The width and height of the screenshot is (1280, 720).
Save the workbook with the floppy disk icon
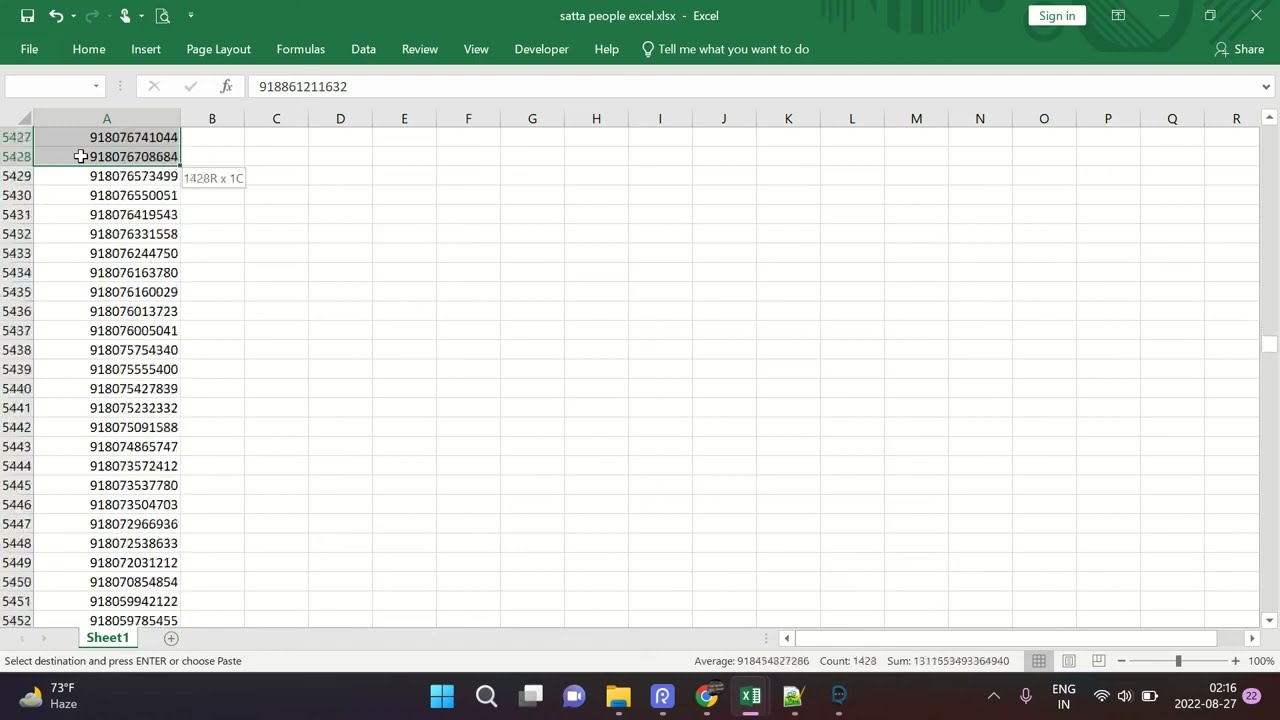pyautogui.click(x=28, y=16)
